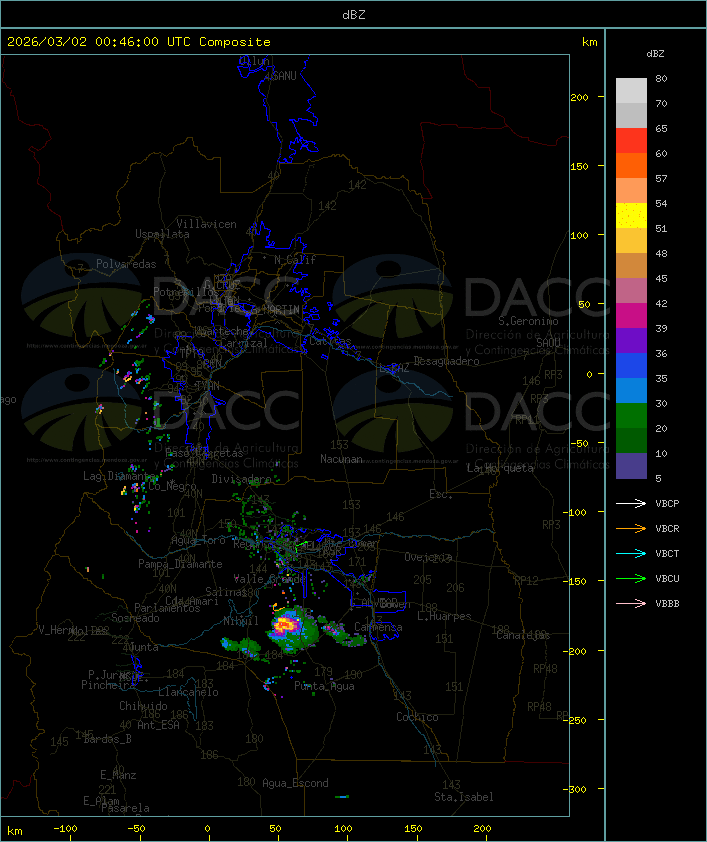Click the N_Calif place label
Viewport: 707px width, 842px height.
click(x=295, y=260)
